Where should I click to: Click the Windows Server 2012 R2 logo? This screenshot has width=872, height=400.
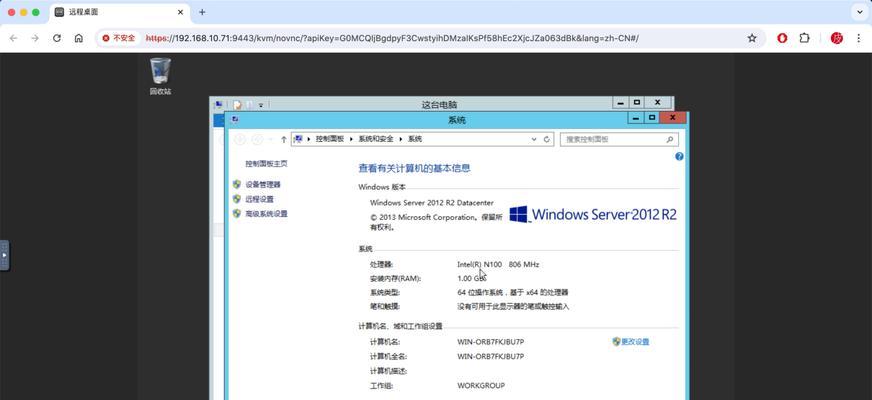(x=593, y=214)
